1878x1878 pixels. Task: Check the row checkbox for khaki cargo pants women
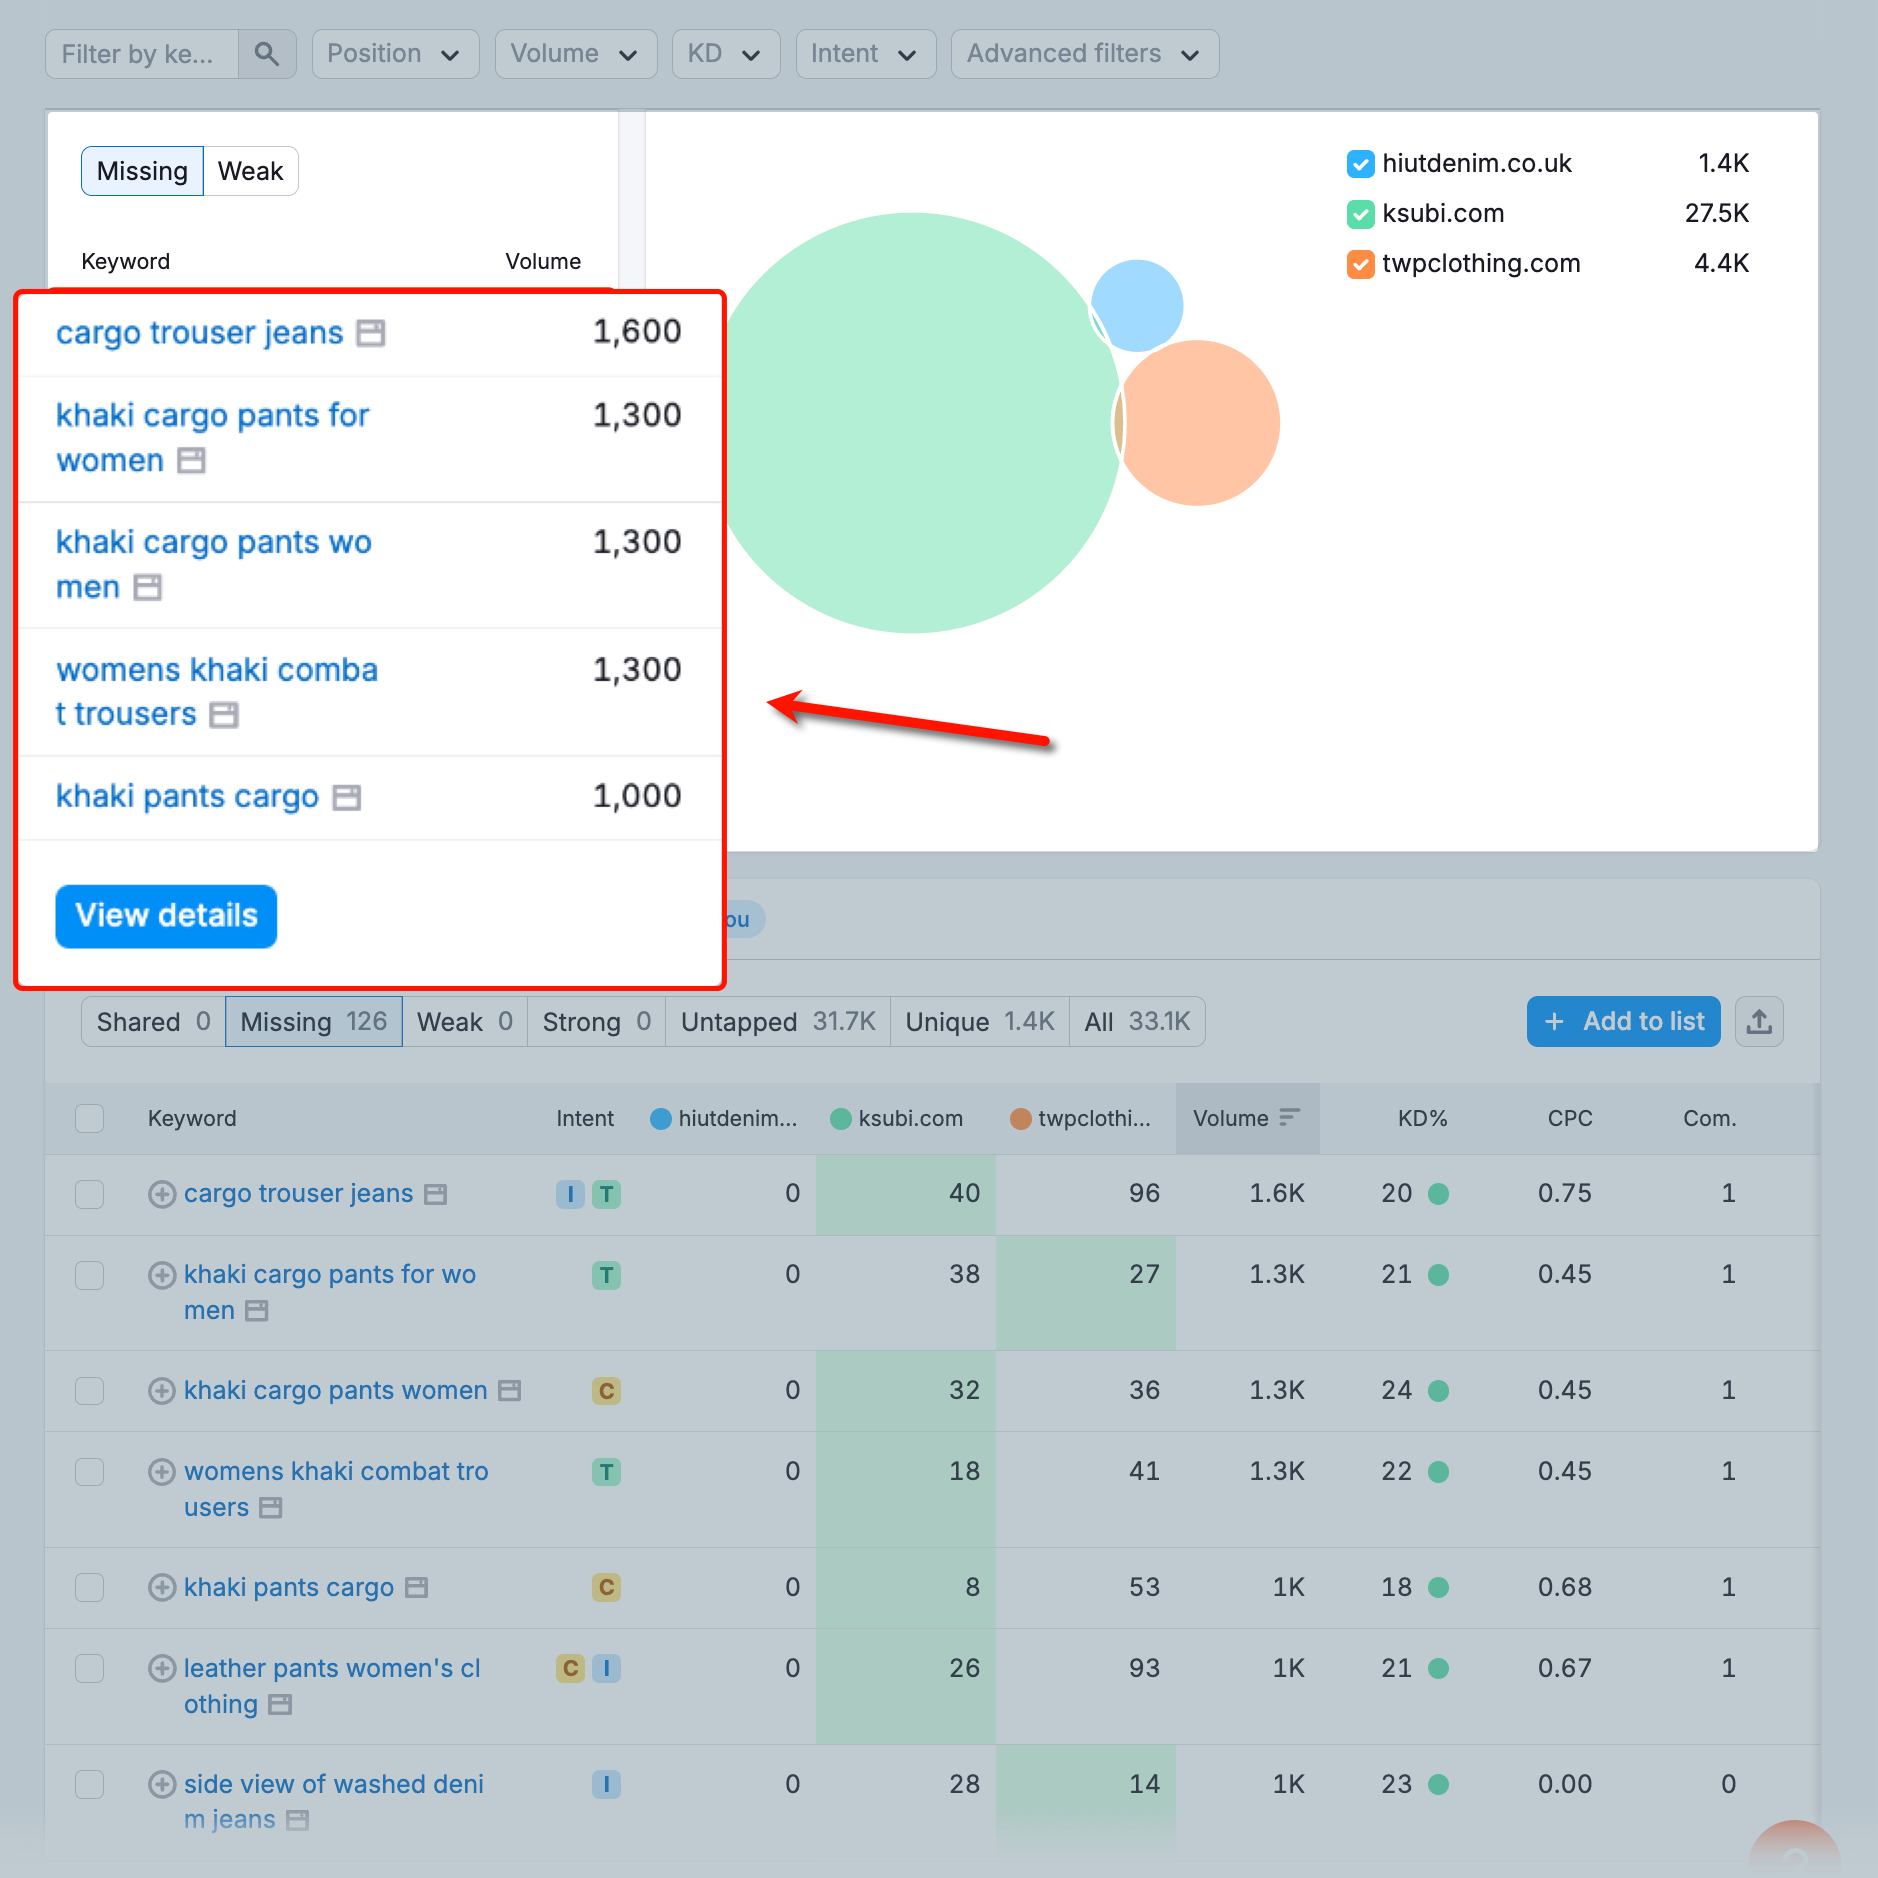tap(89, 1390)
